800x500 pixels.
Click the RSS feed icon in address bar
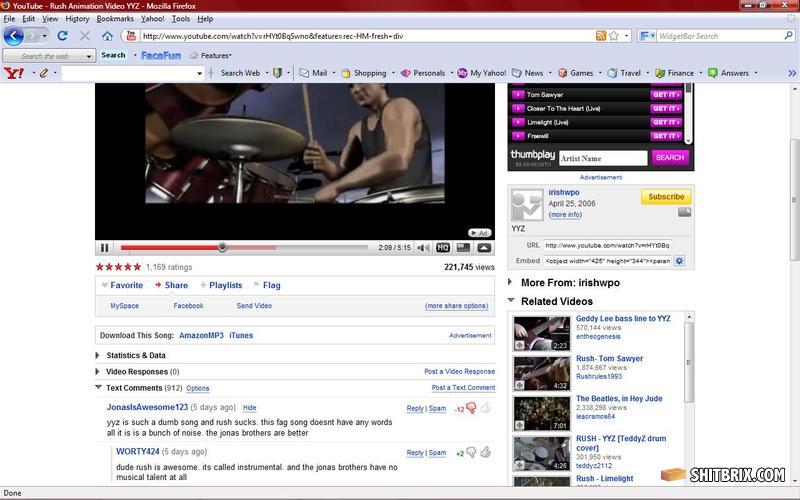pos(601,36)
